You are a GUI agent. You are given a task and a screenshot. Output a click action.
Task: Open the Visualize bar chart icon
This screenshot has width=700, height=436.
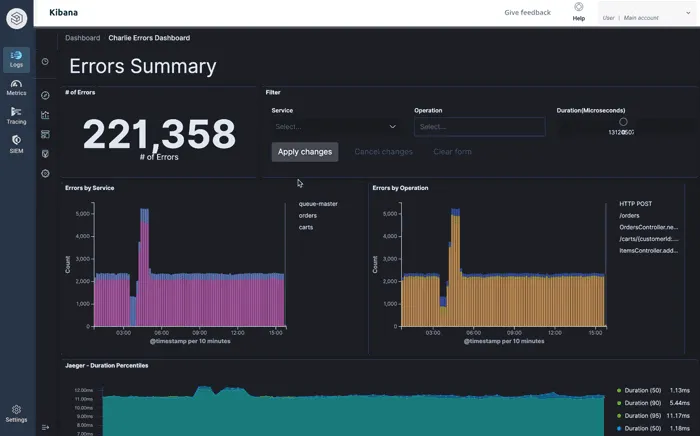tap(45, 115)
